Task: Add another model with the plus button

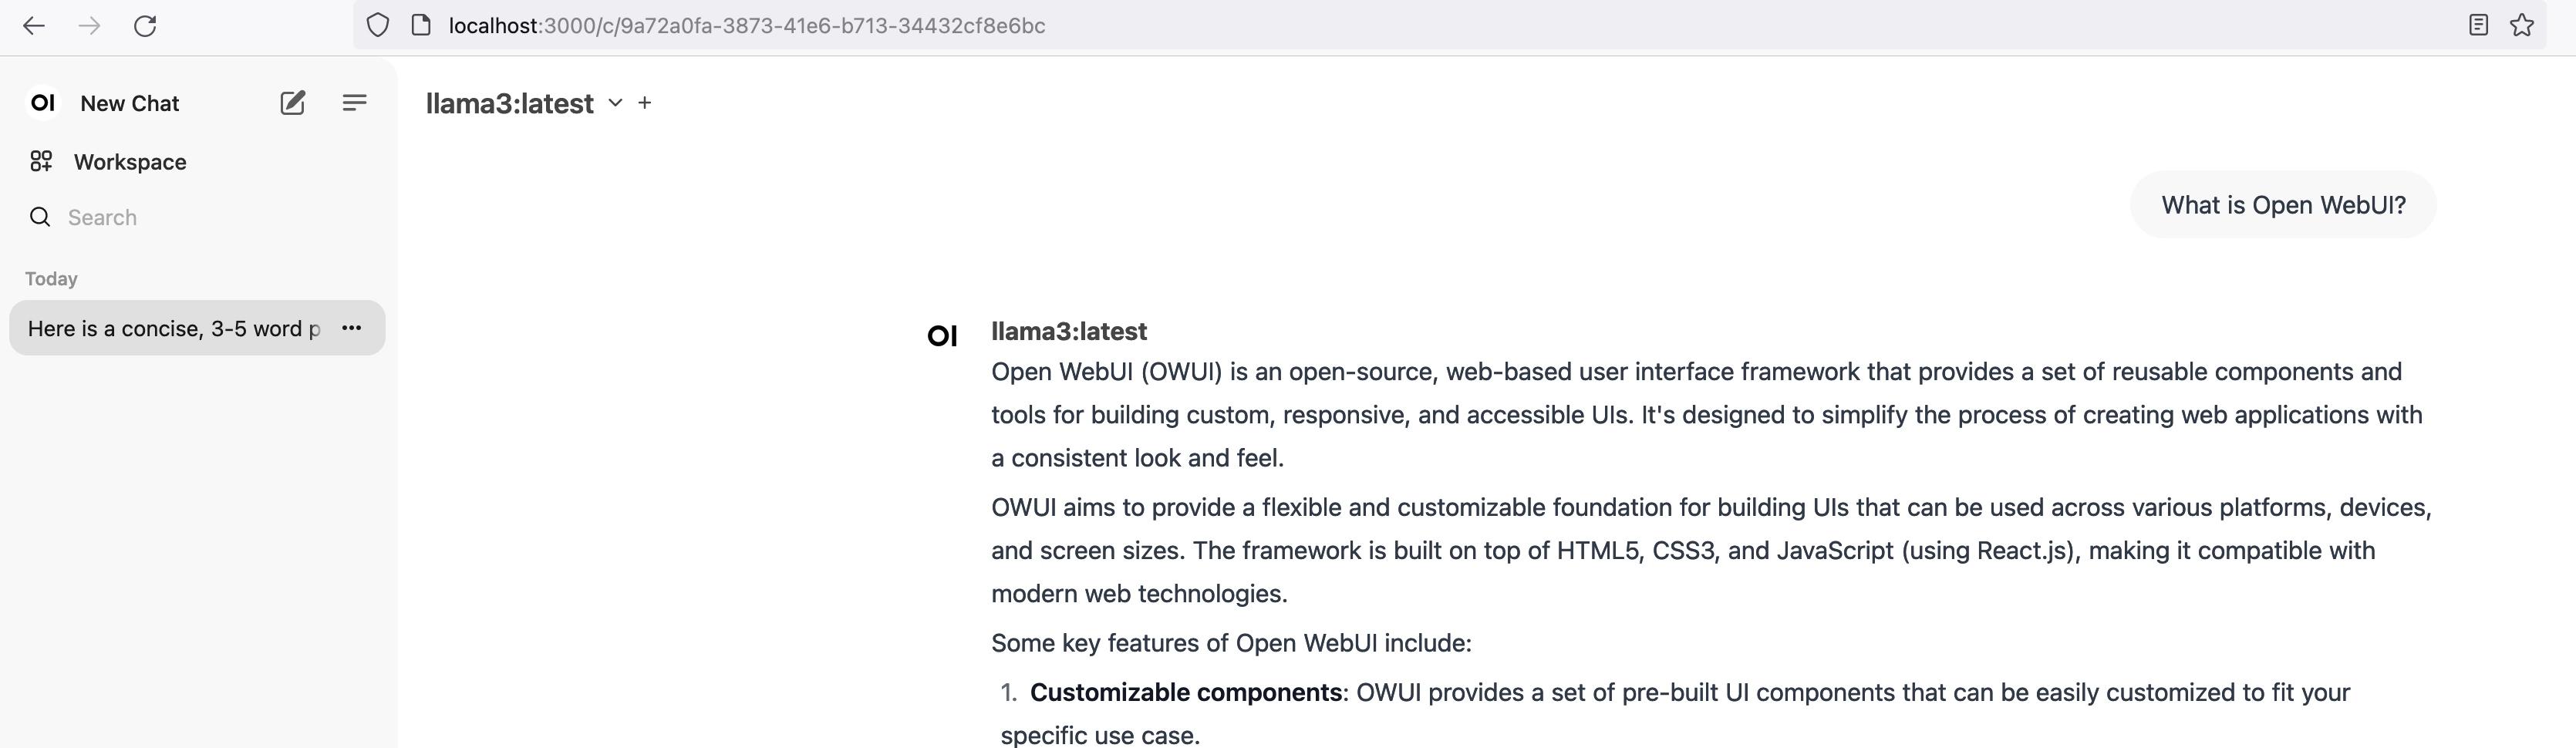Action: tap(645, 103)
